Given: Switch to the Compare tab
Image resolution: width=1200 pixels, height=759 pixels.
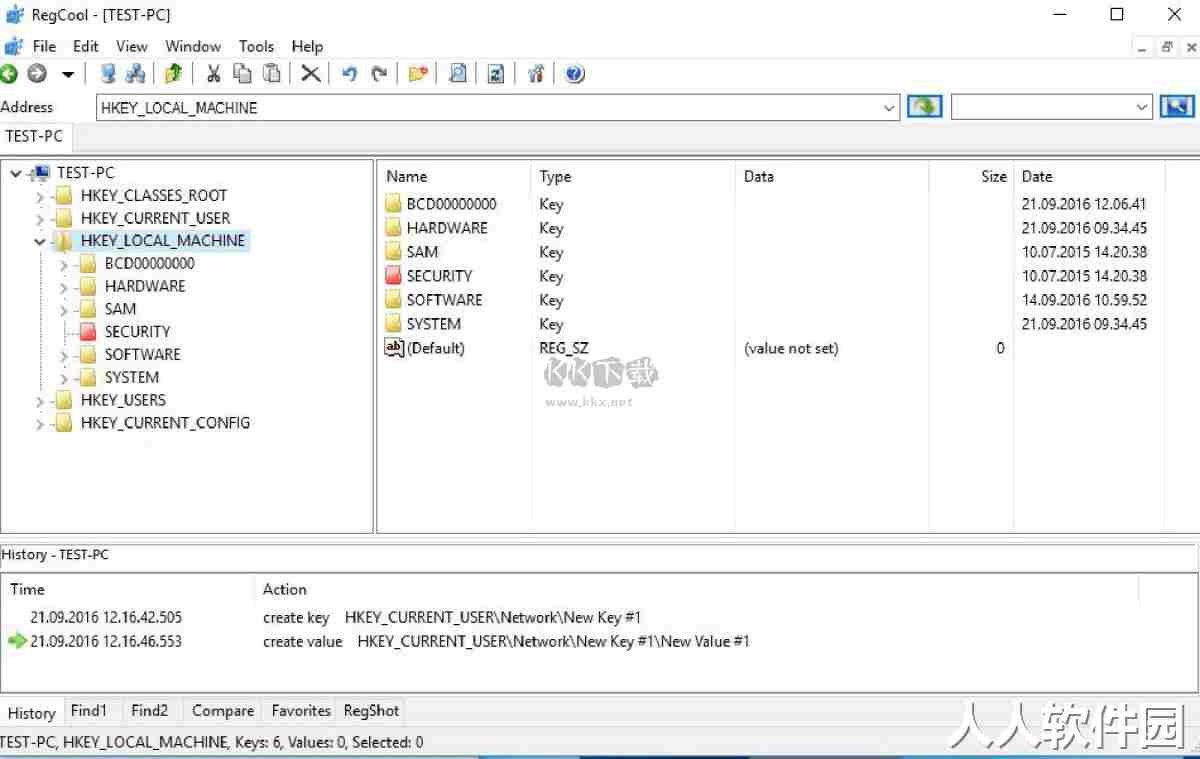Looking at the screenshot, I should click(223, 711).
